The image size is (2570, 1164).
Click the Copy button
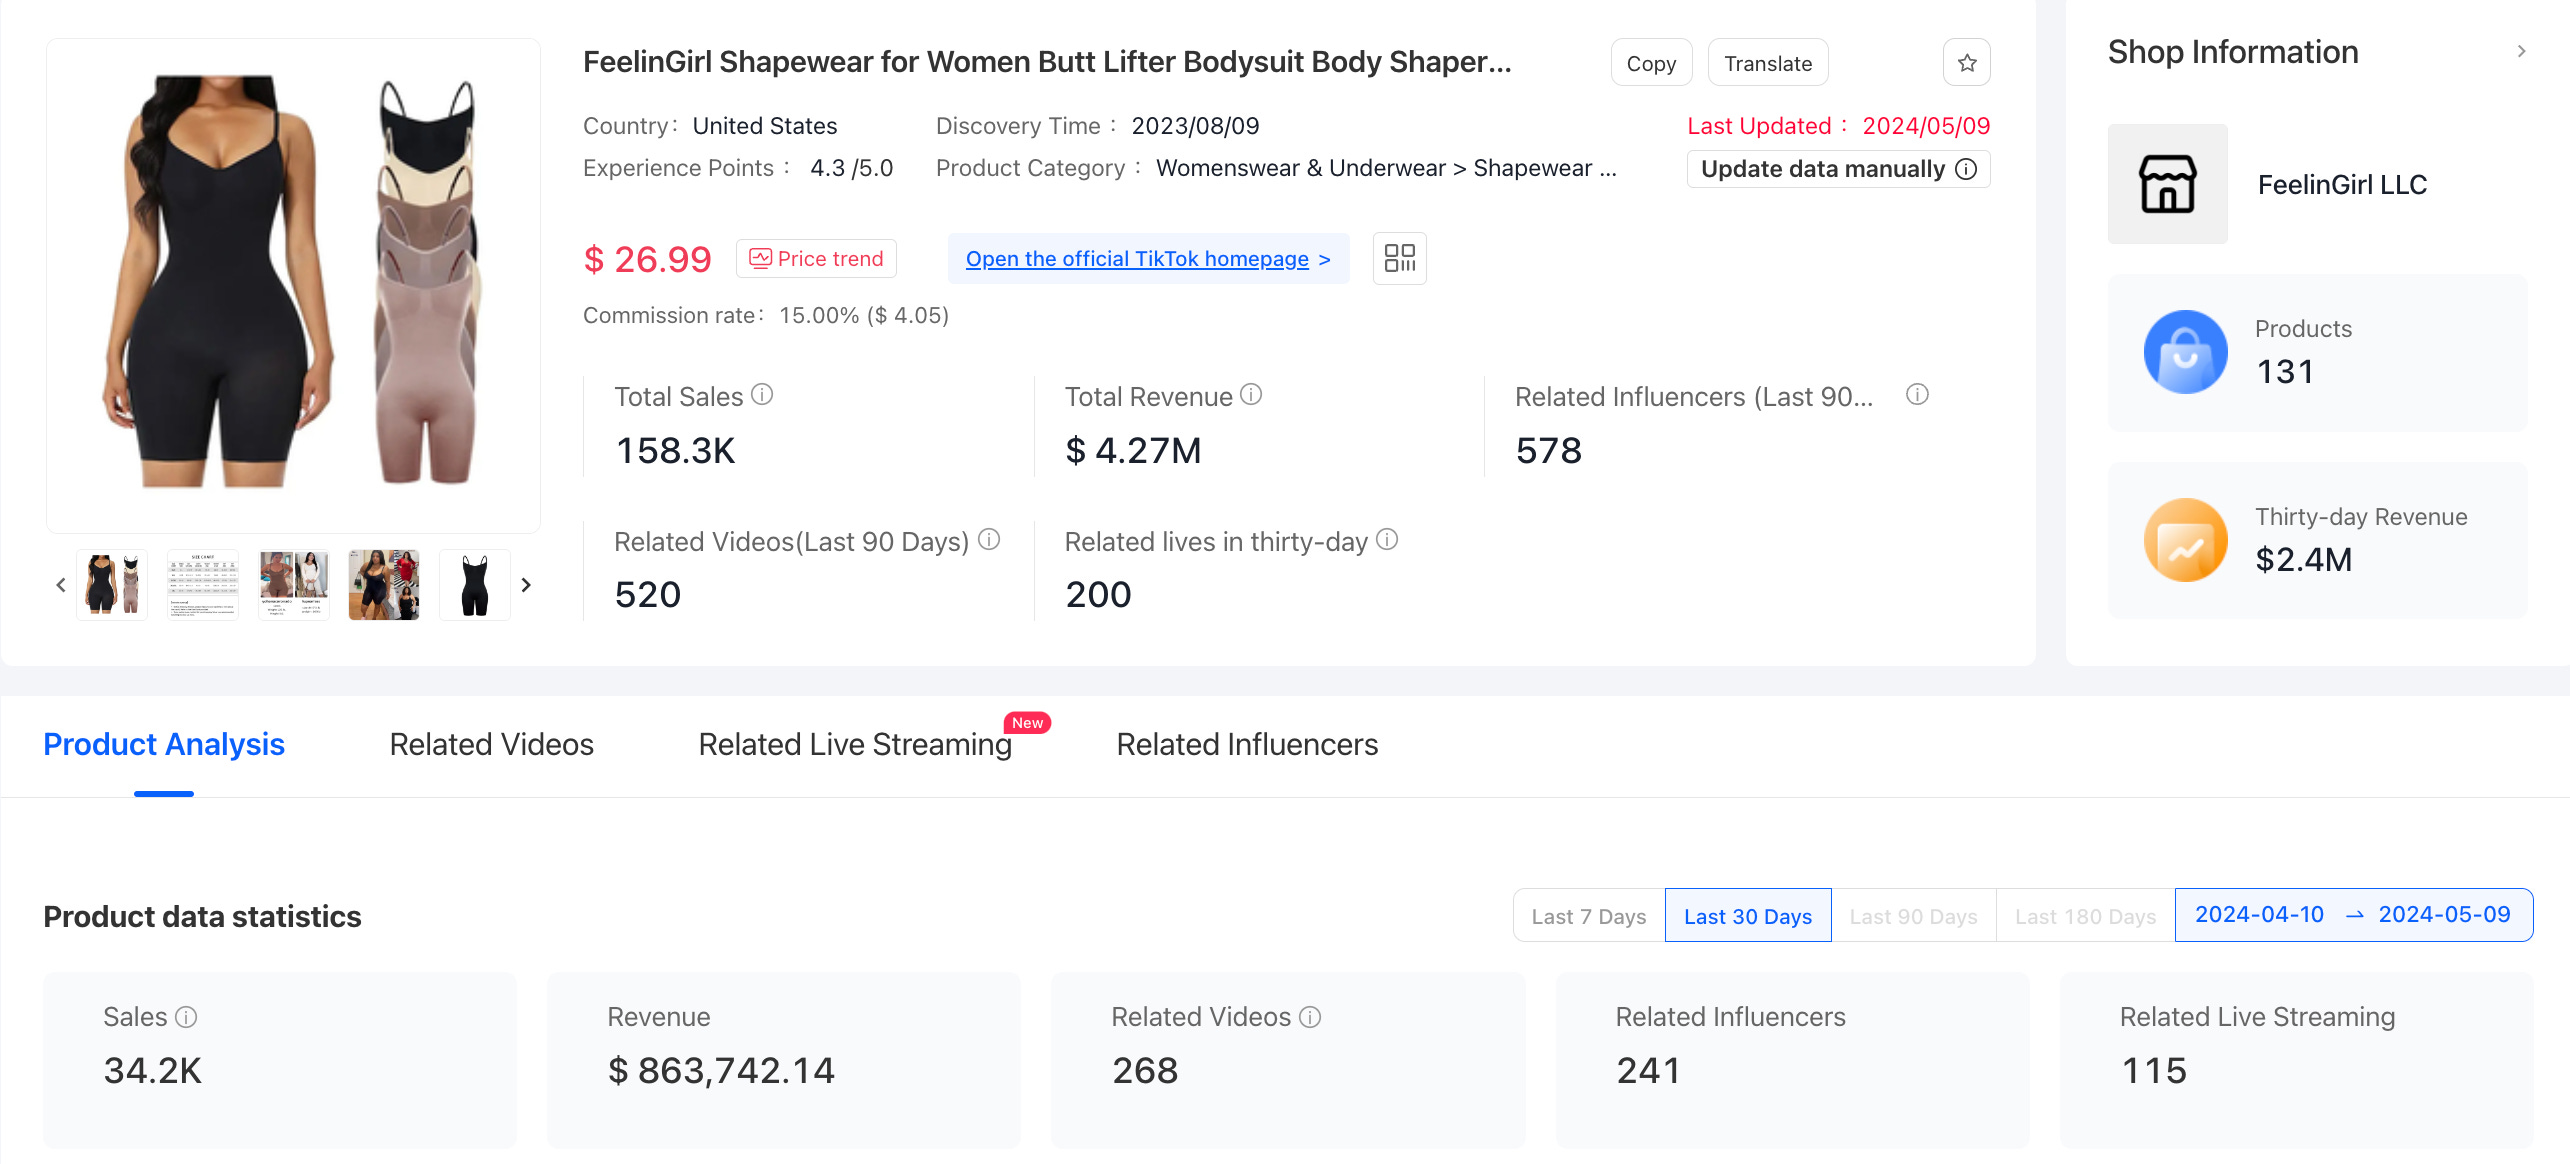pos(1651,63)
